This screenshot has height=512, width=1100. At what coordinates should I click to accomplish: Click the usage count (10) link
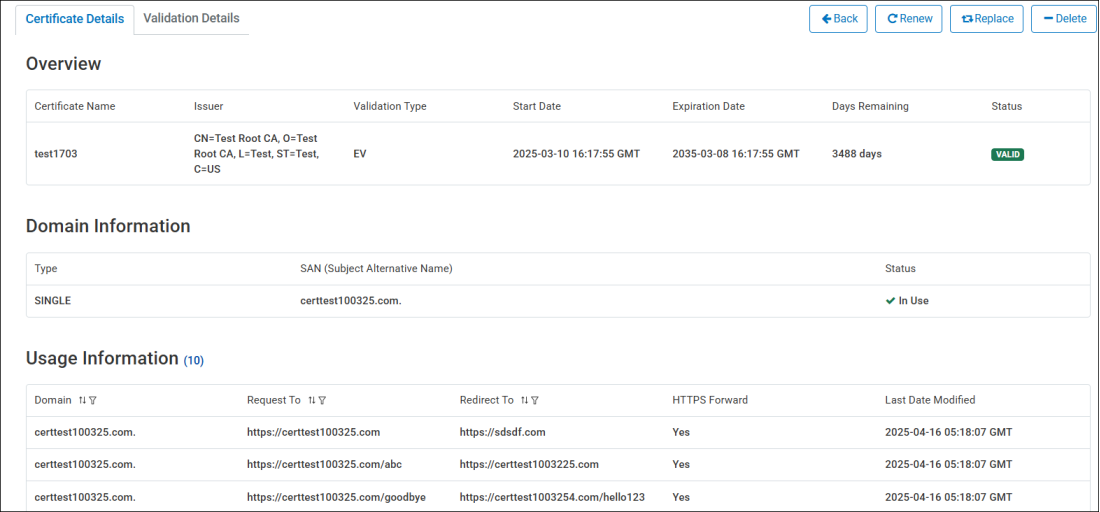[193, 360]
